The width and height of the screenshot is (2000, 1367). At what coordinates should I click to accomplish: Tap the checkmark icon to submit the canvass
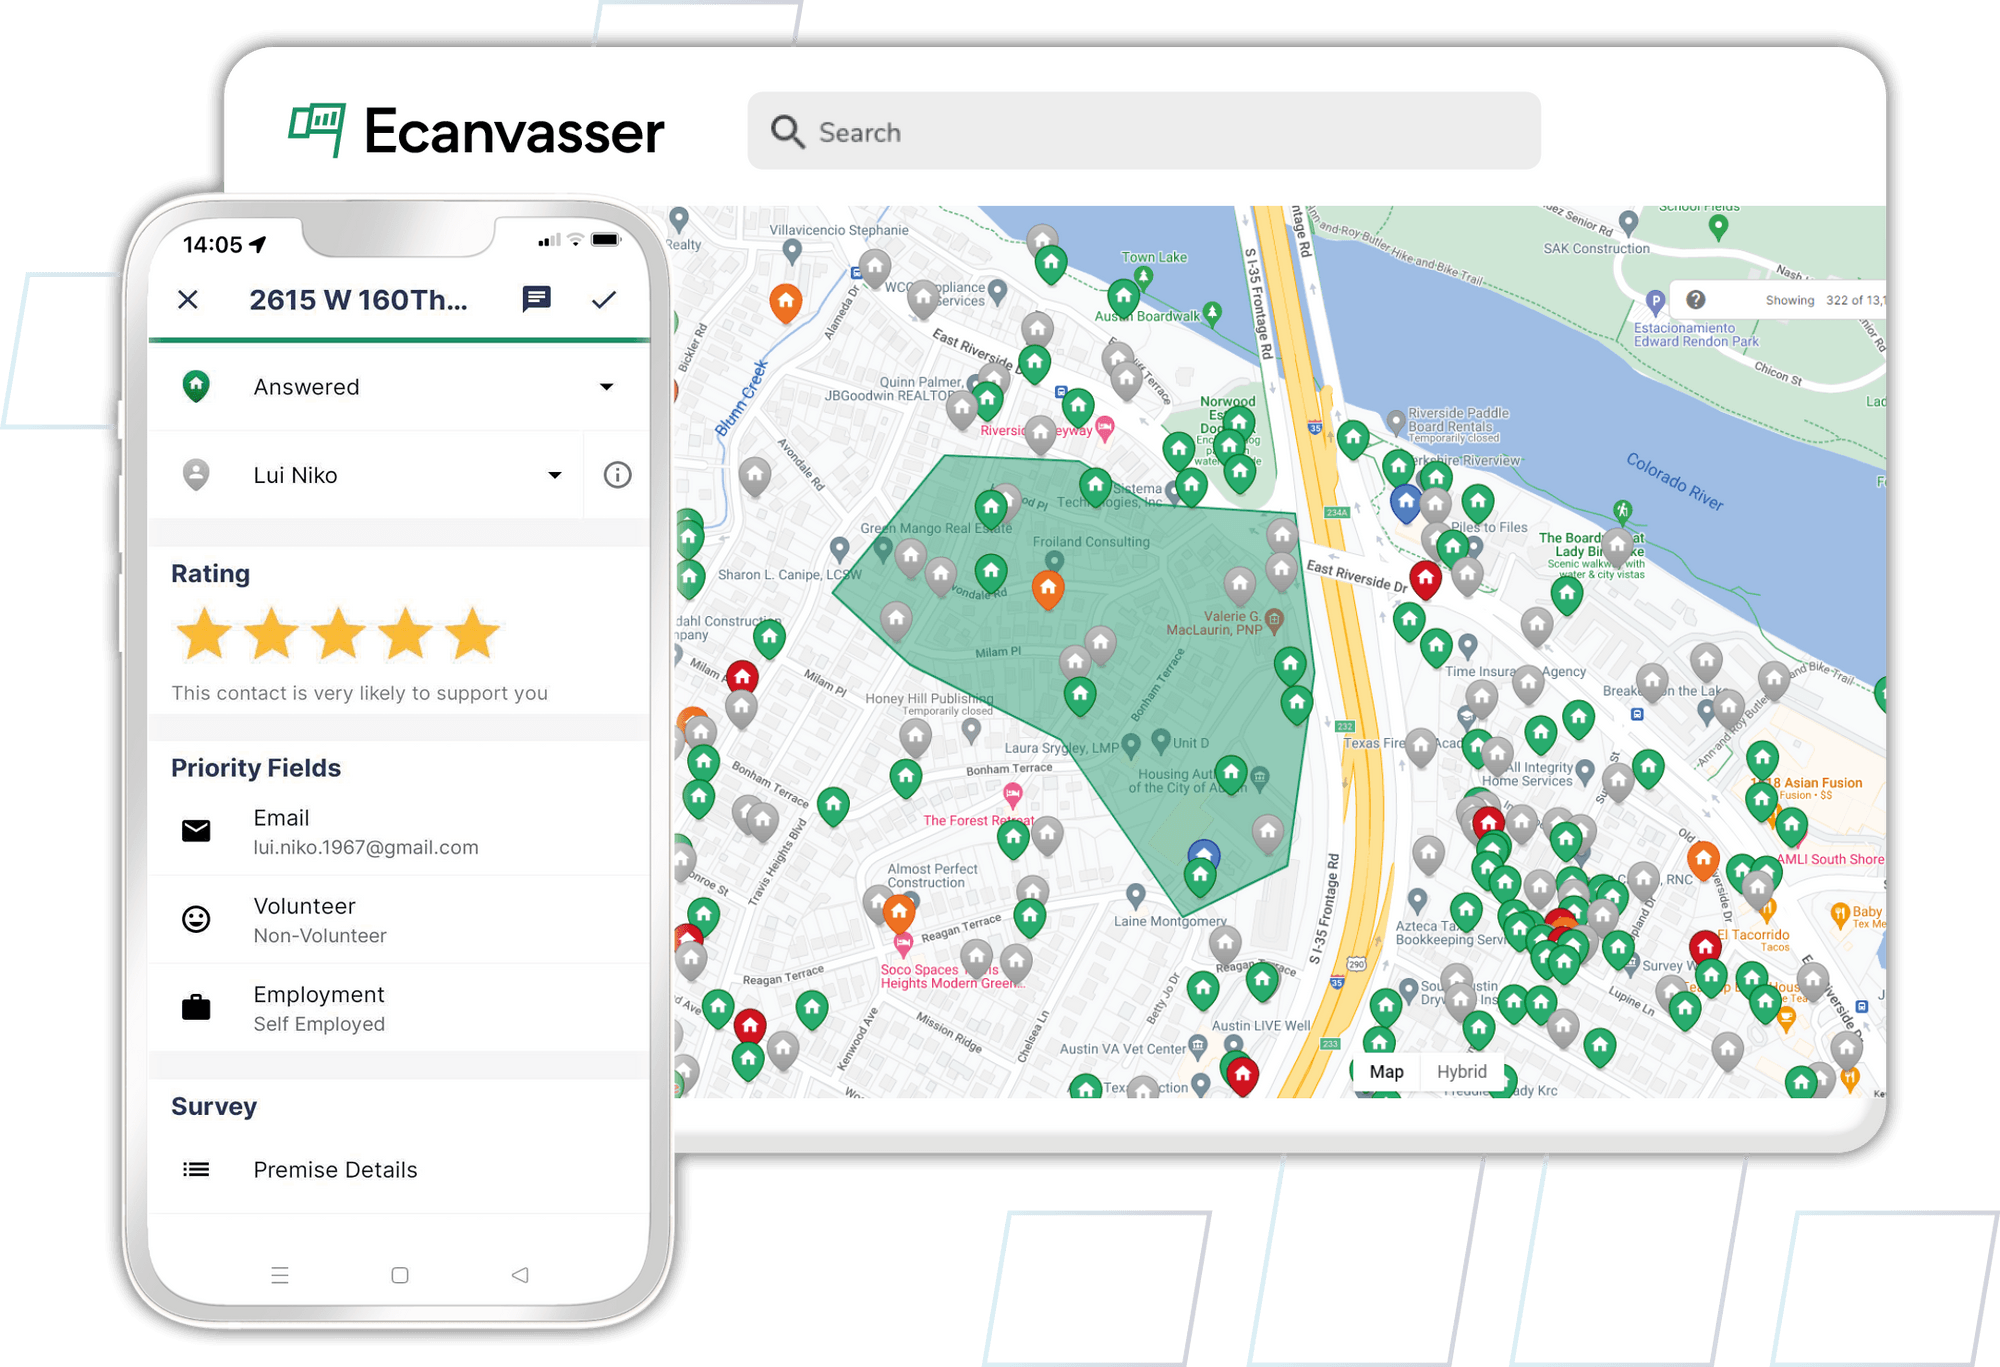(x=604, y=297)
